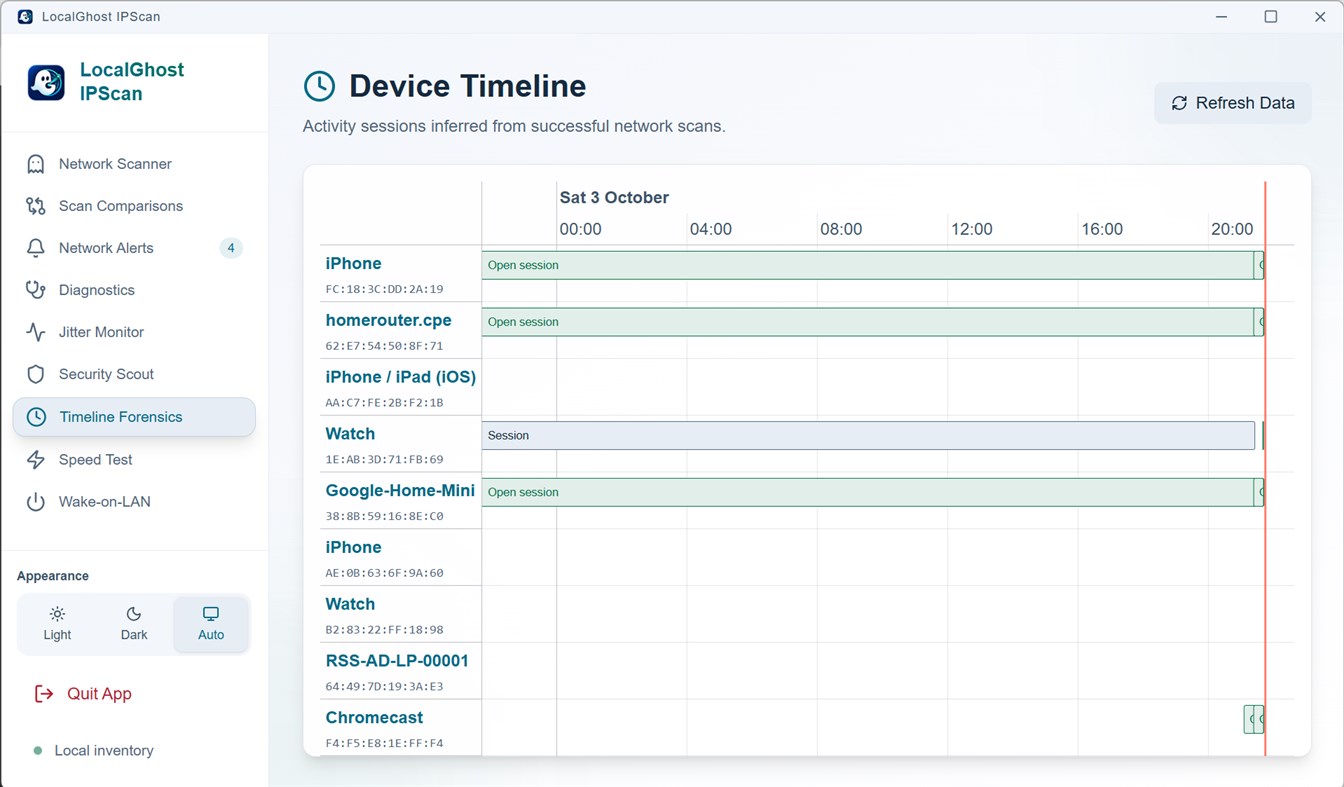Click the Network Alerts bell icon
The image size is (1344, 787).
pyautogui.click(x=36, y=248)
